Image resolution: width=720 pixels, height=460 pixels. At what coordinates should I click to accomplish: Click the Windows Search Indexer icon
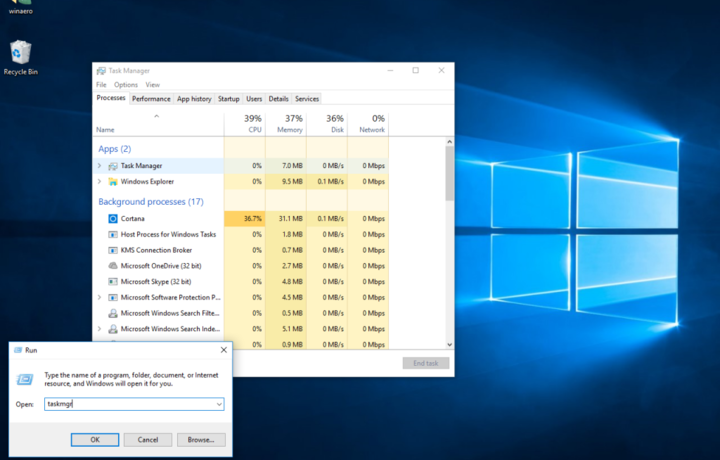[x=112, y=329]
